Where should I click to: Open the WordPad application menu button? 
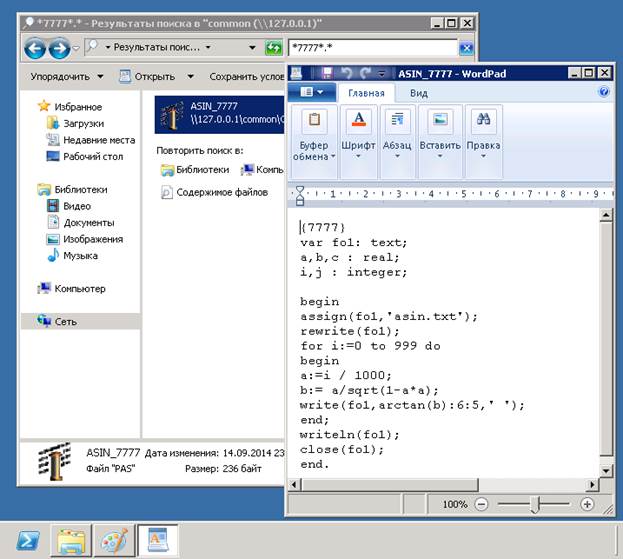pyautogui.click(x=312, y=93)
